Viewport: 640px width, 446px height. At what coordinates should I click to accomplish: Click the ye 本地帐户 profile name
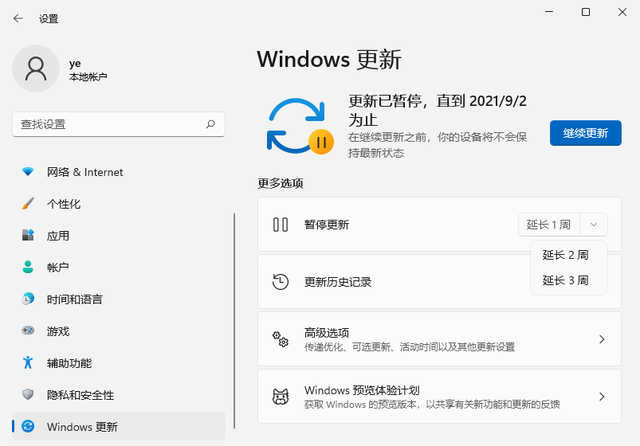point(88,70)
